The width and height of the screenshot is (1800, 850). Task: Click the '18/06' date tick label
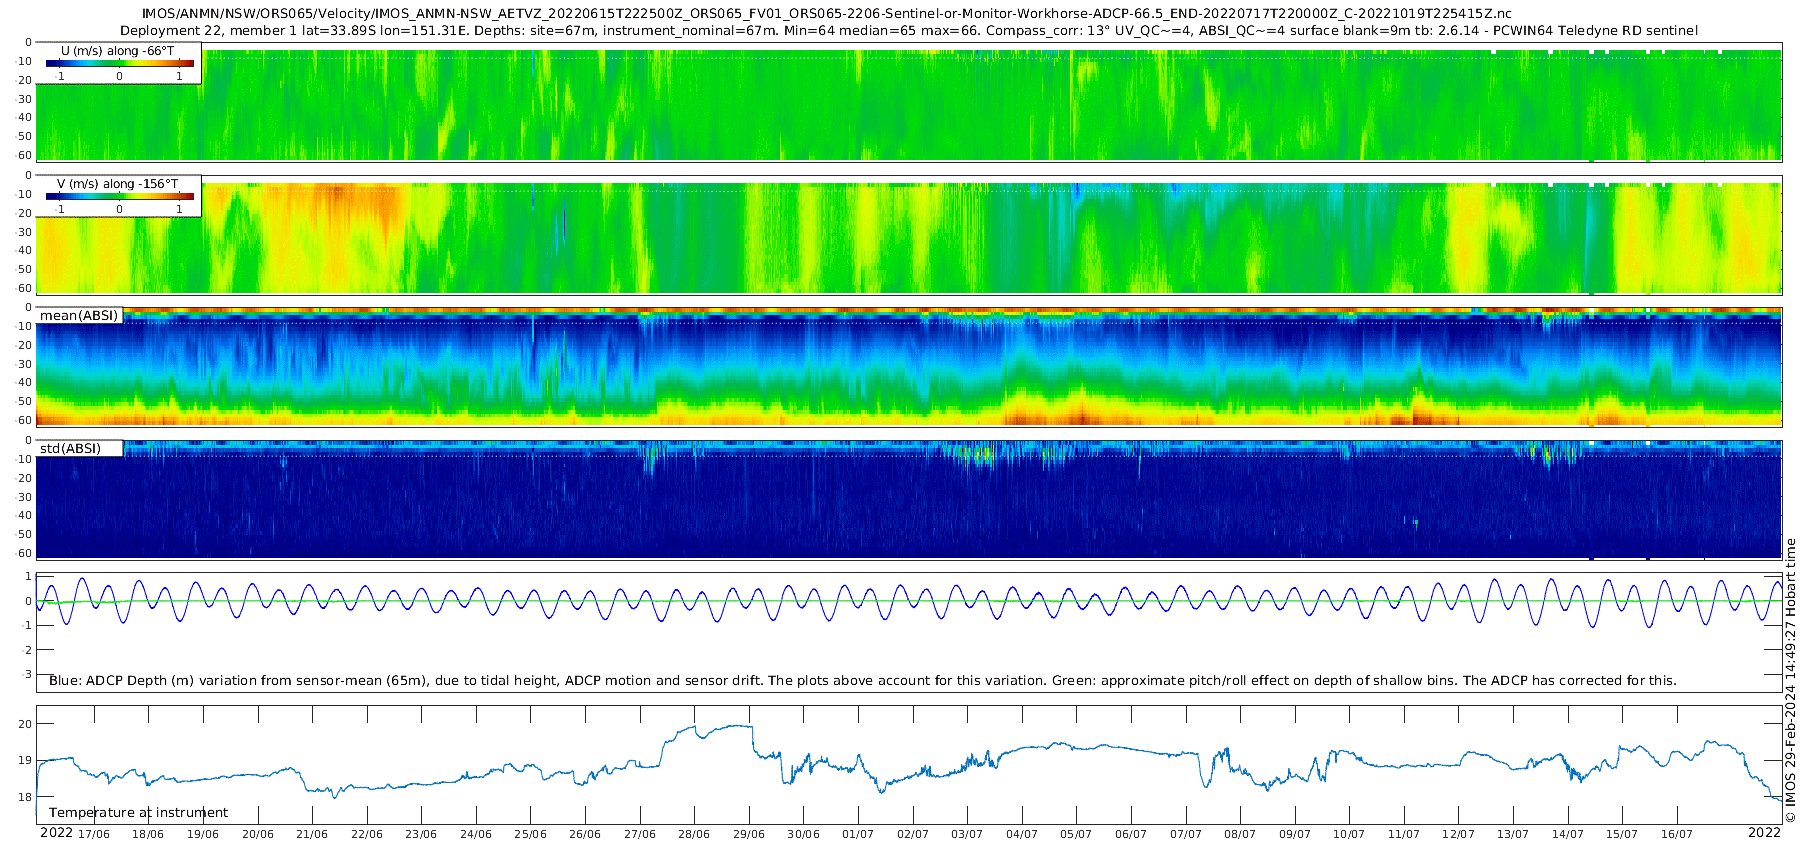point(148,834)
